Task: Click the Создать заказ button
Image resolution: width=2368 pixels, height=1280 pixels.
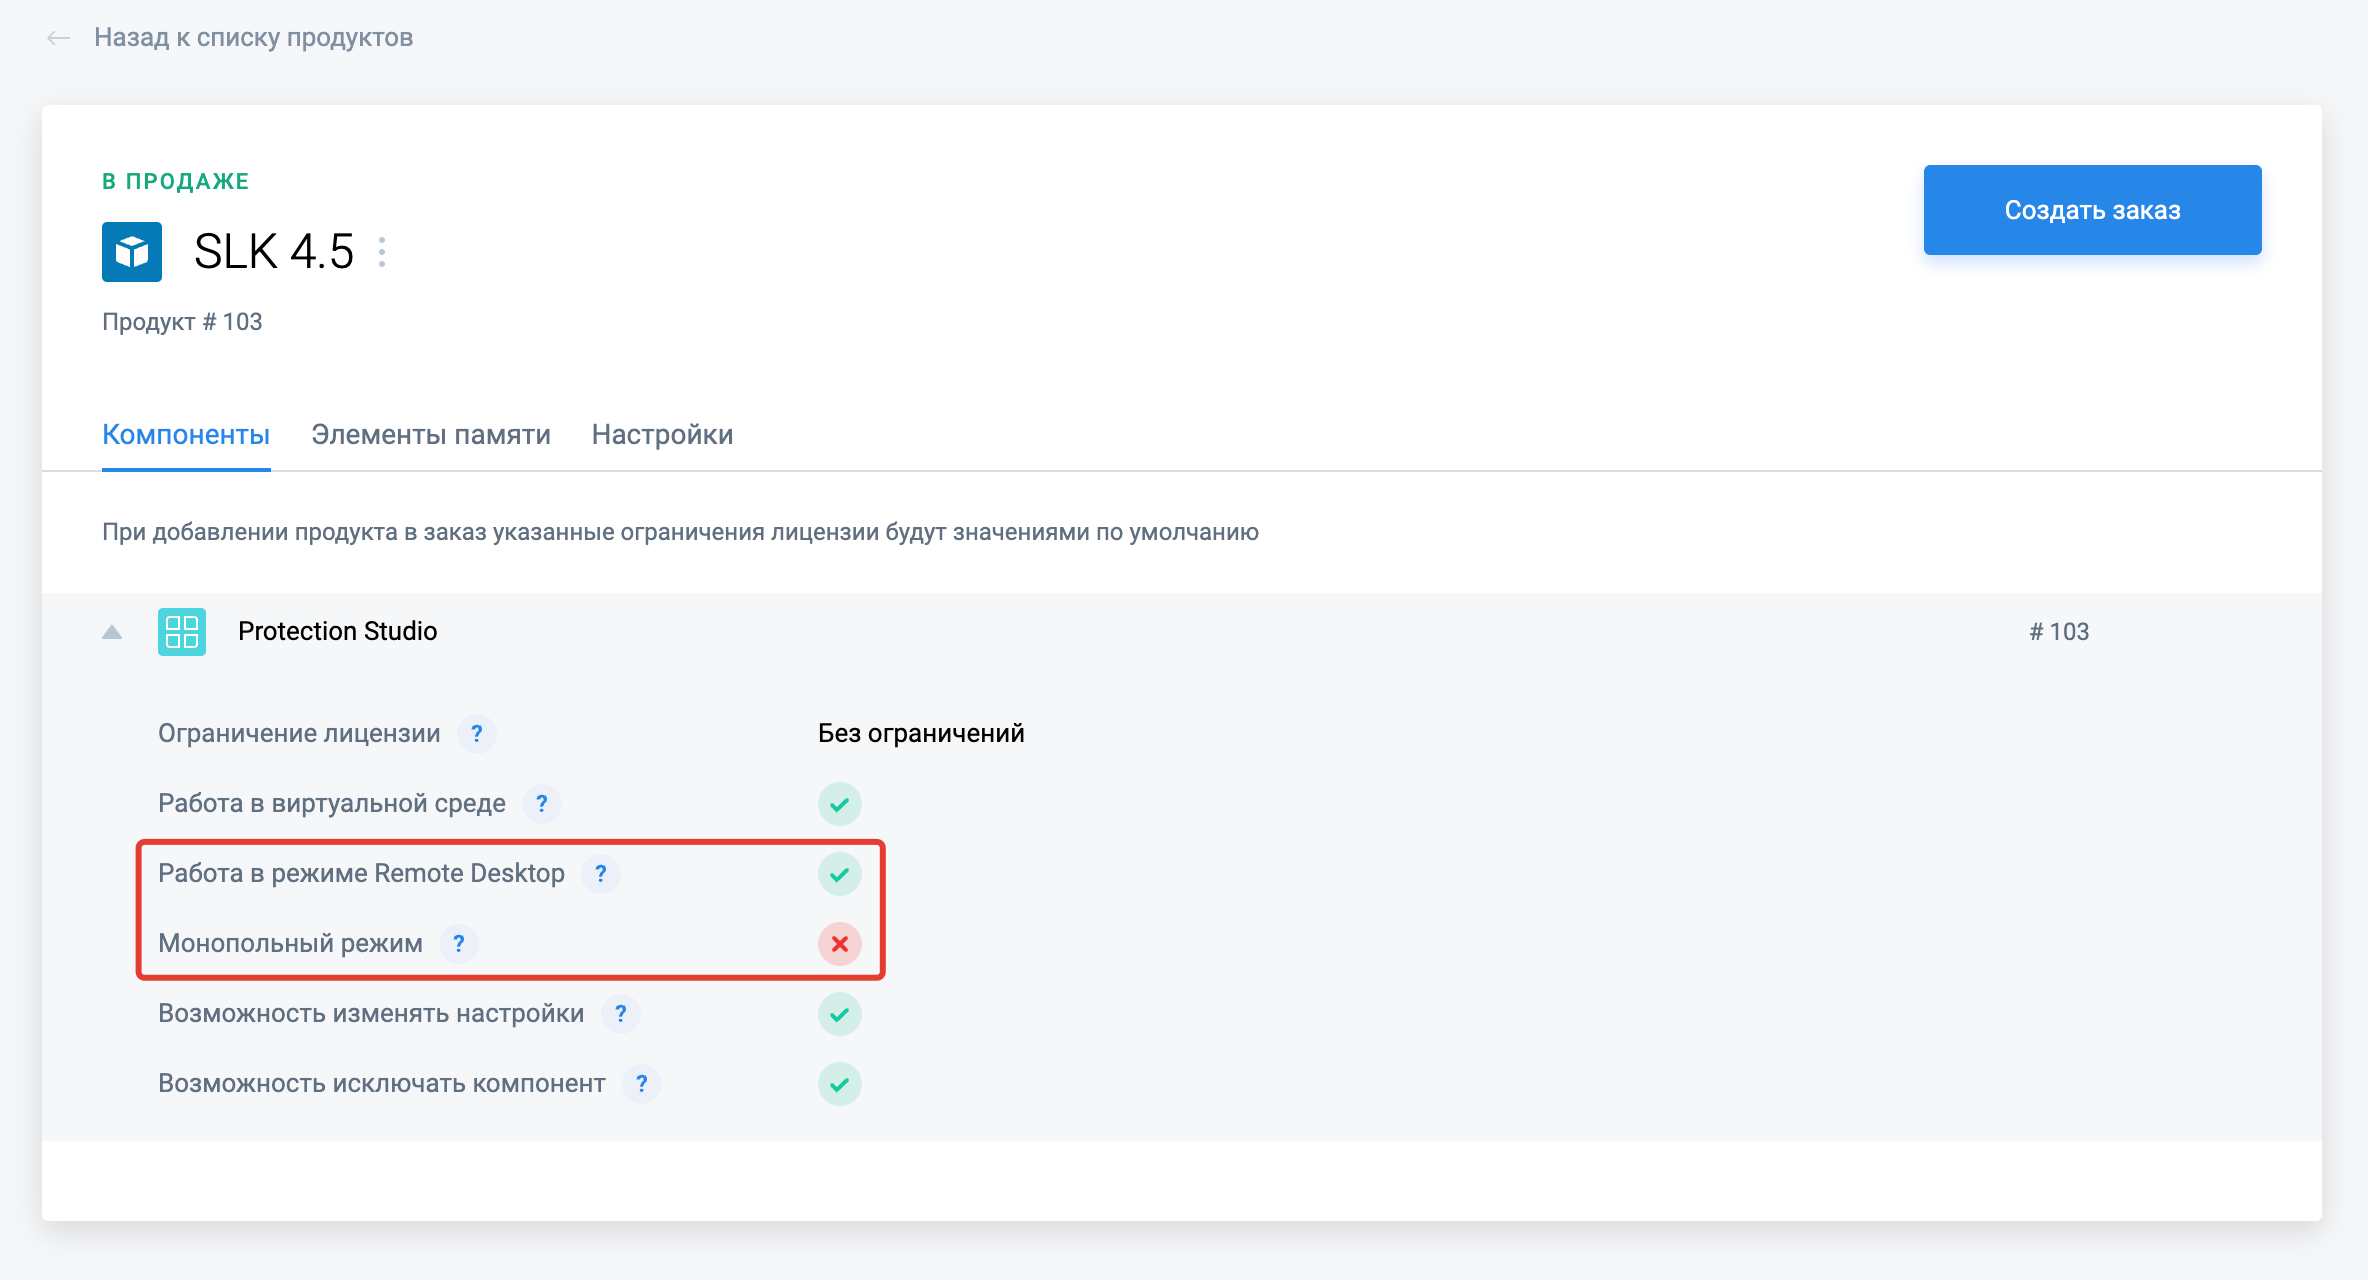Action: coord(2092,210)
